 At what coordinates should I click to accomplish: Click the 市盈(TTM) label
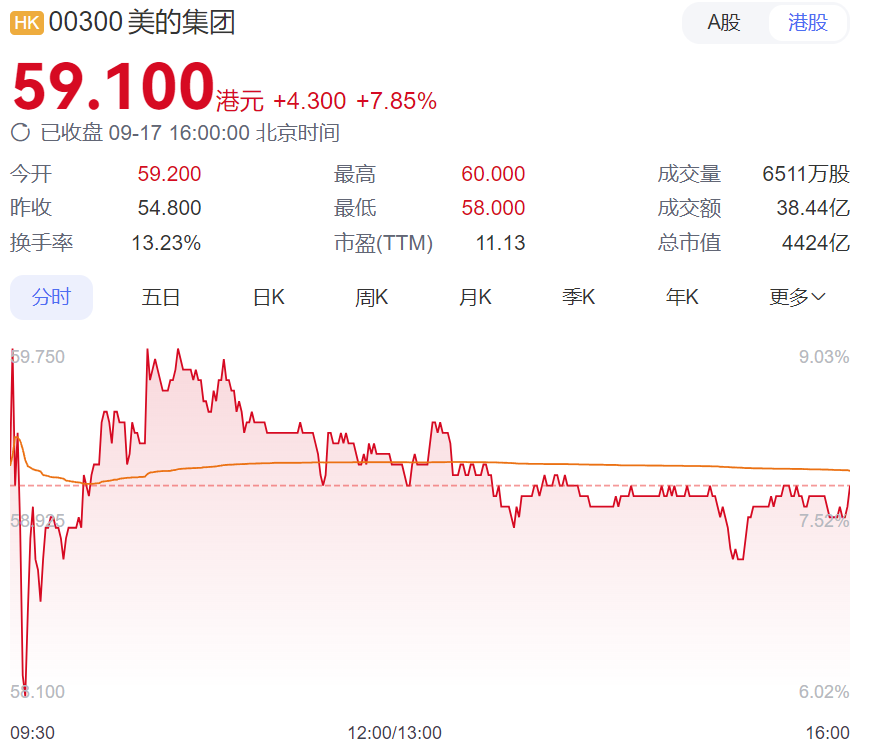(x=384, y=243)
